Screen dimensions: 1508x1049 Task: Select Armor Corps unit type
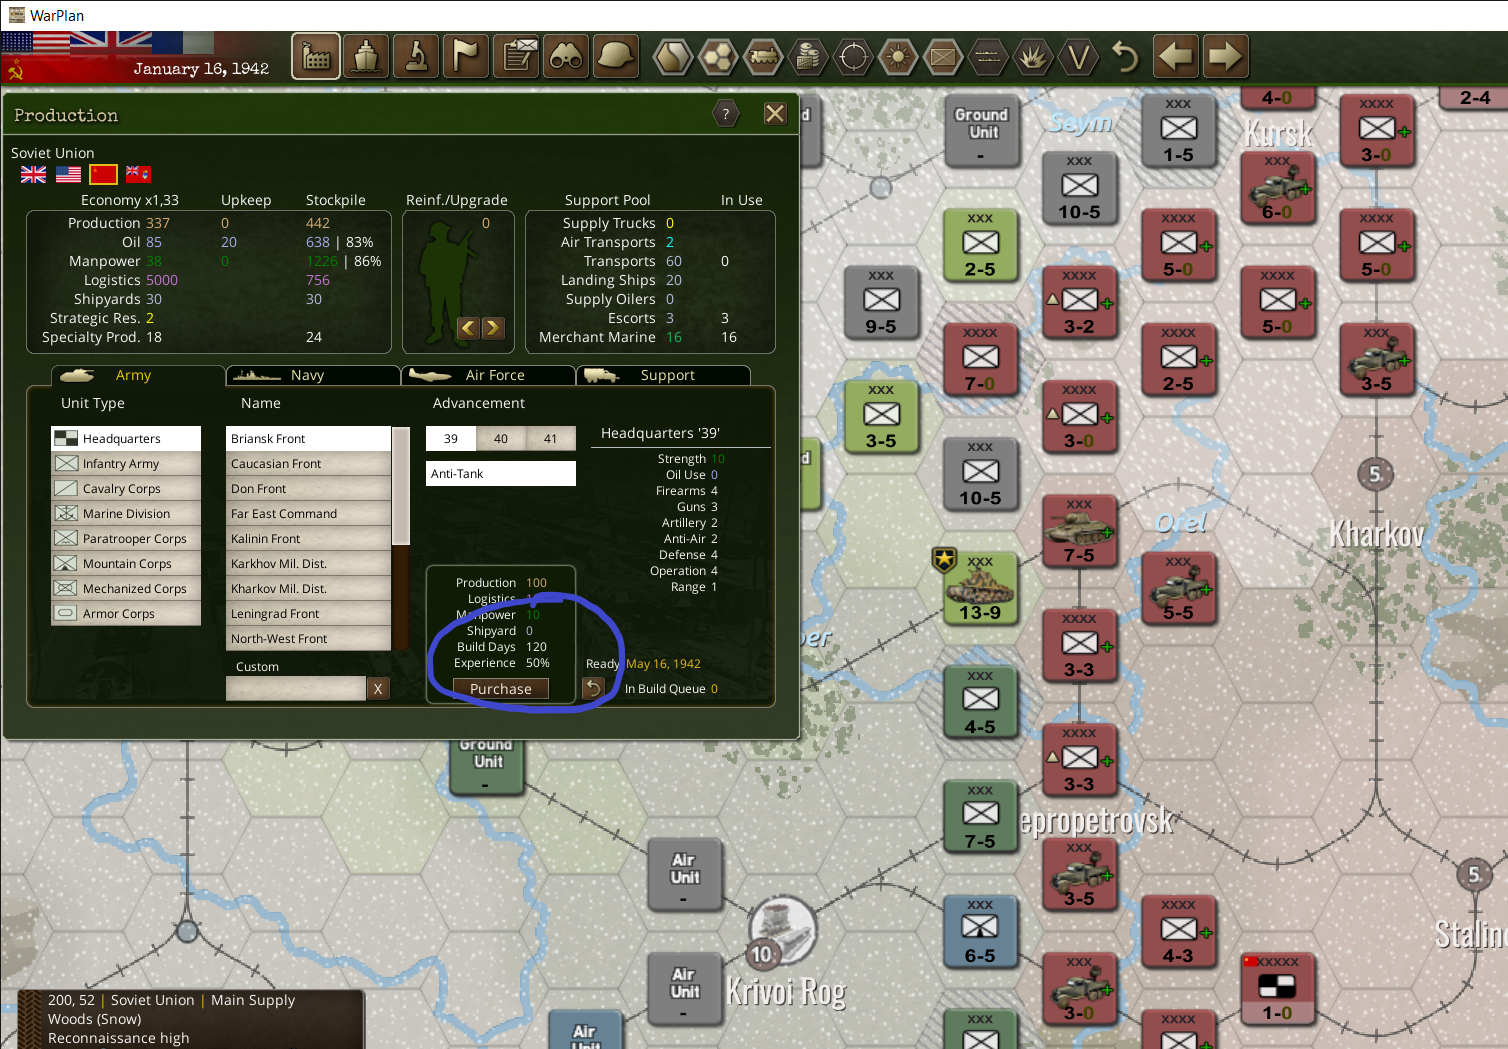point(126,613)
